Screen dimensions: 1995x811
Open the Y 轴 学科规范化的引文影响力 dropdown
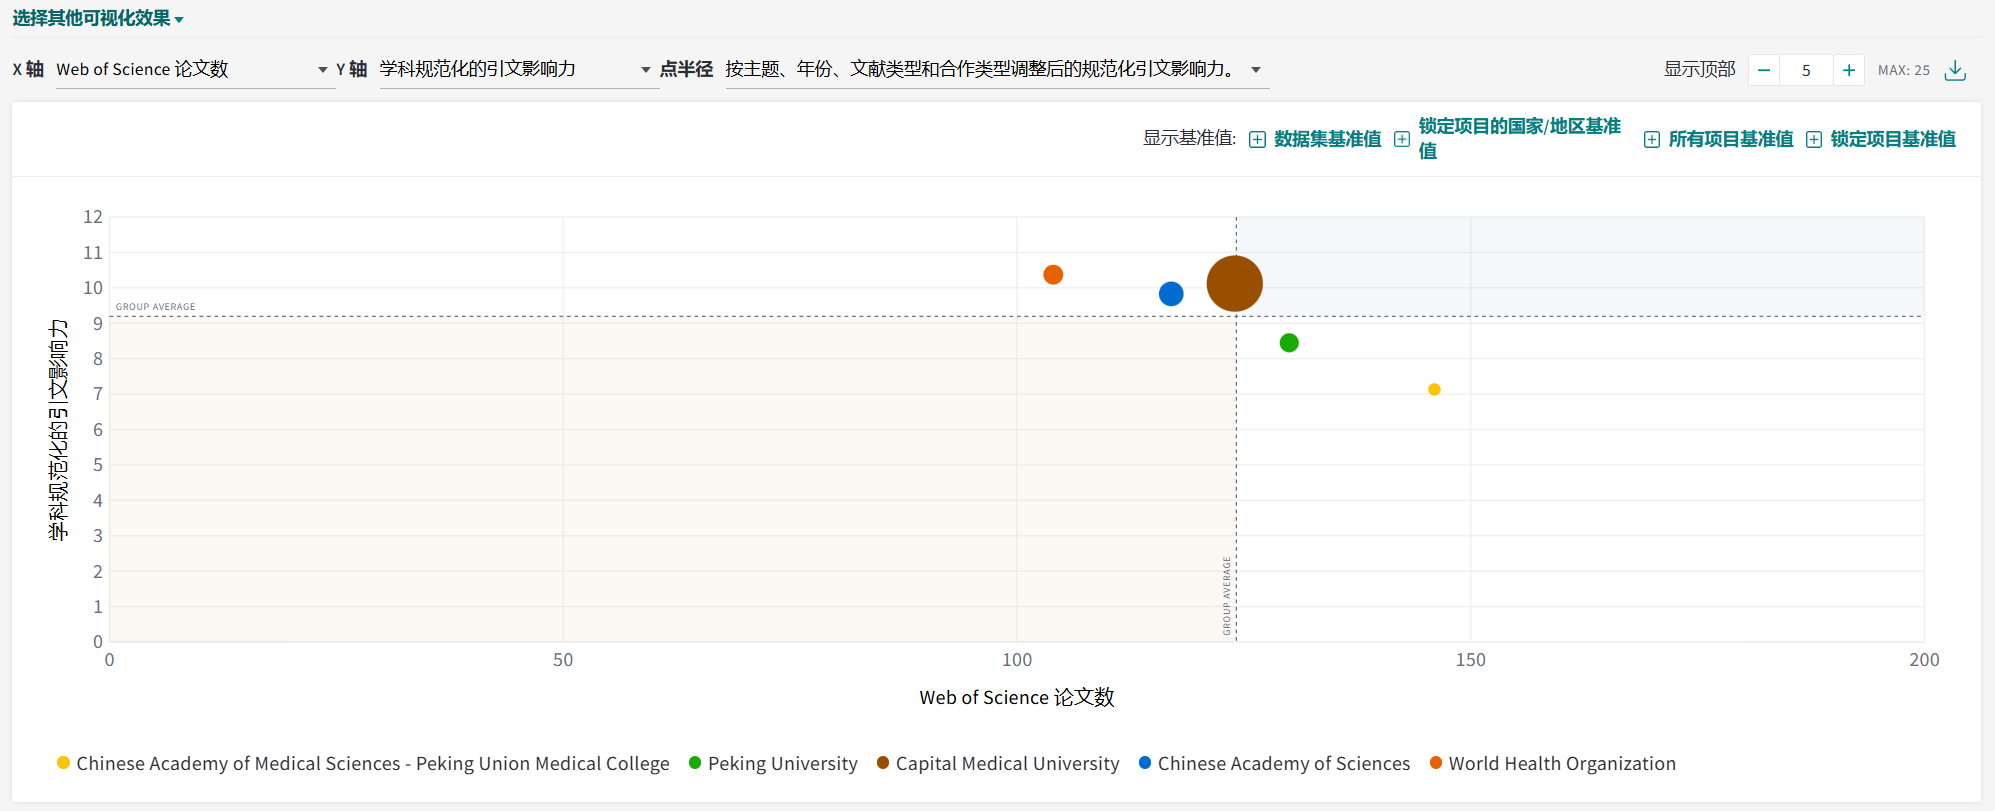518,69
